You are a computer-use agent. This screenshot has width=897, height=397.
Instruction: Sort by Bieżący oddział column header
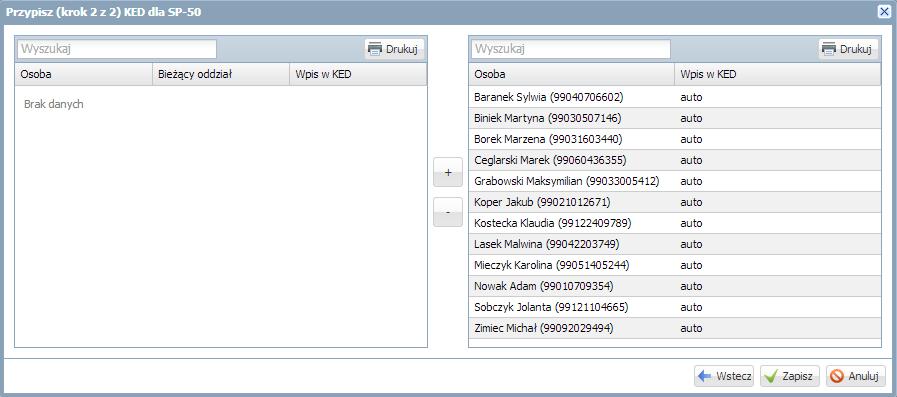(x=221, y=74)
